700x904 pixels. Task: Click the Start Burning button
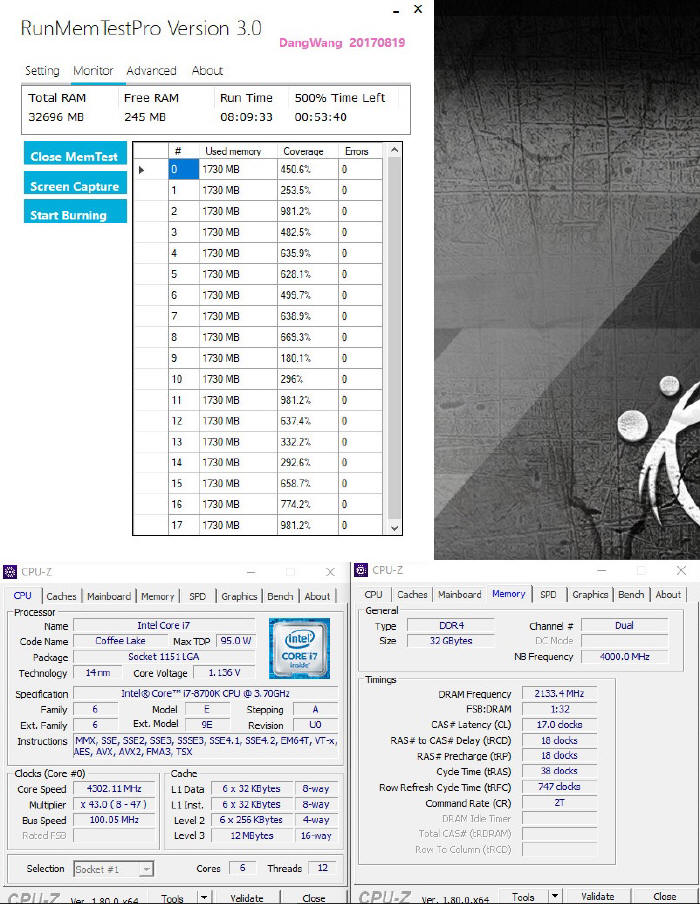tap(75, 212)
